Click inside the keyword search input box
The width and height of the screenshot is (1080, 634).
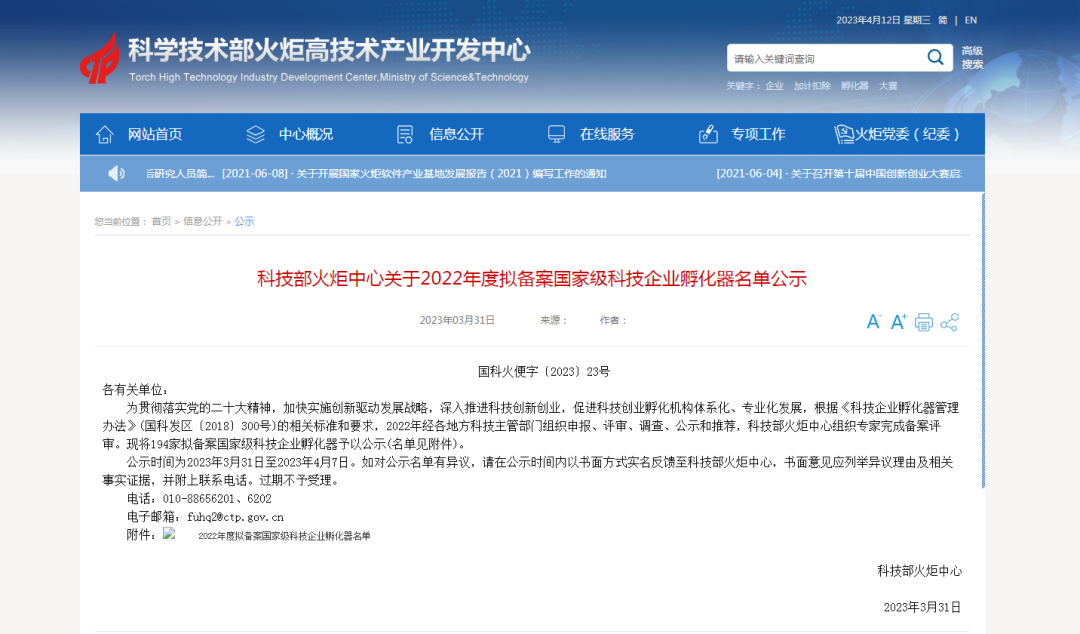pos(820,57)
